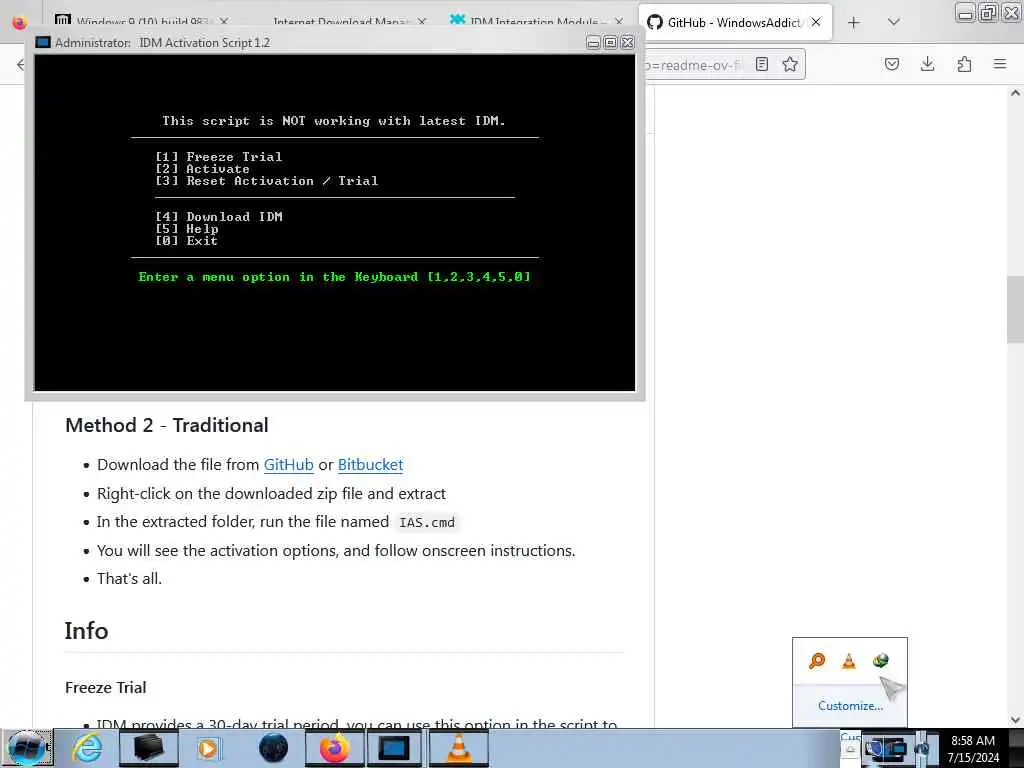
Task: Minimize the Firefox browser window
Action: tap(965, 12)
